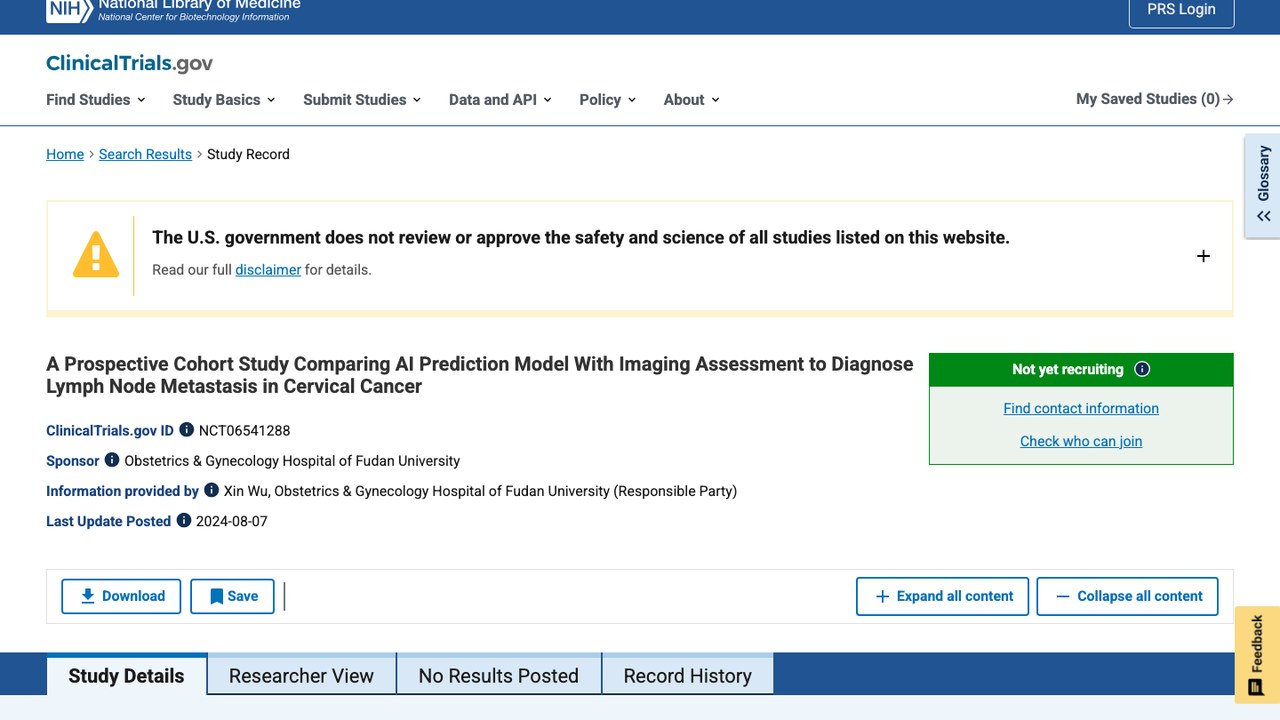Click info icon next to Information provided by

tap(211, 490)
